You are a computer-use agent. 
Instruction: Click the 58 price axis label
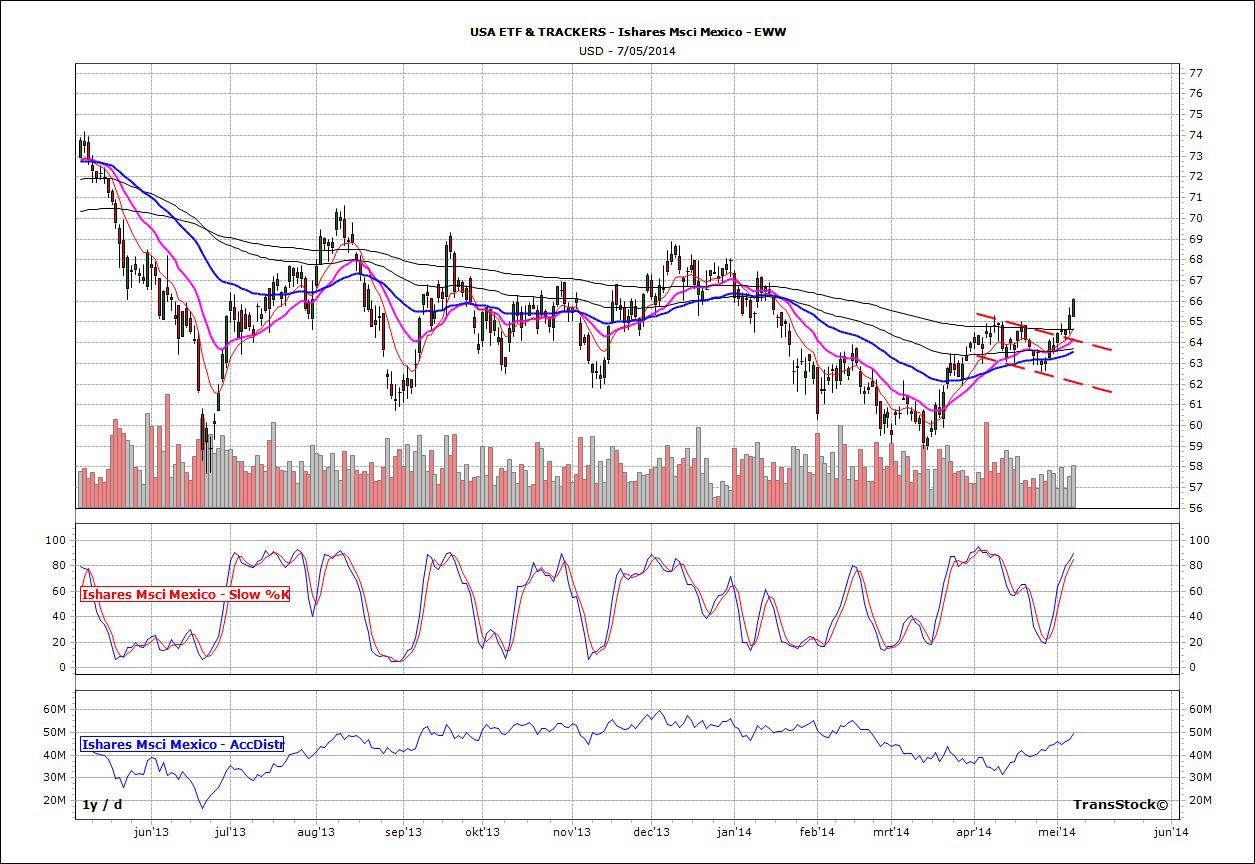coord(1196,467)
